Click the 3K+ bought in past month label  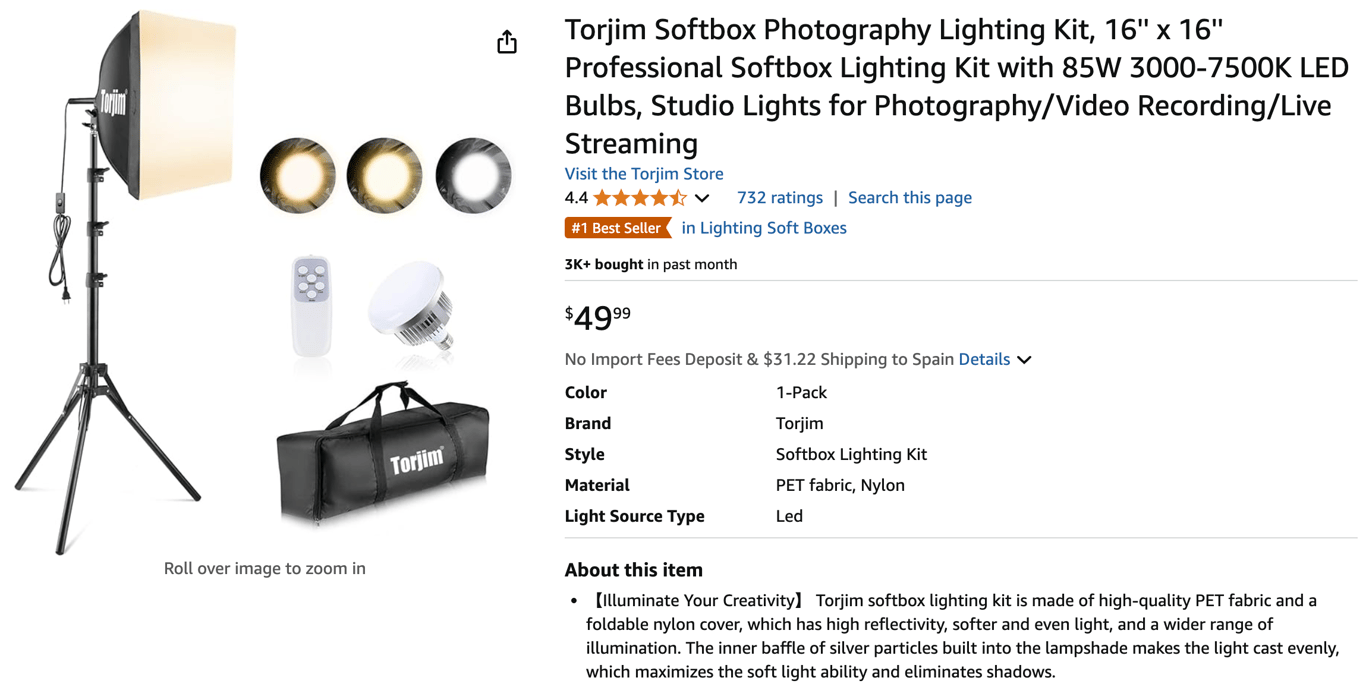coord(650,264)
